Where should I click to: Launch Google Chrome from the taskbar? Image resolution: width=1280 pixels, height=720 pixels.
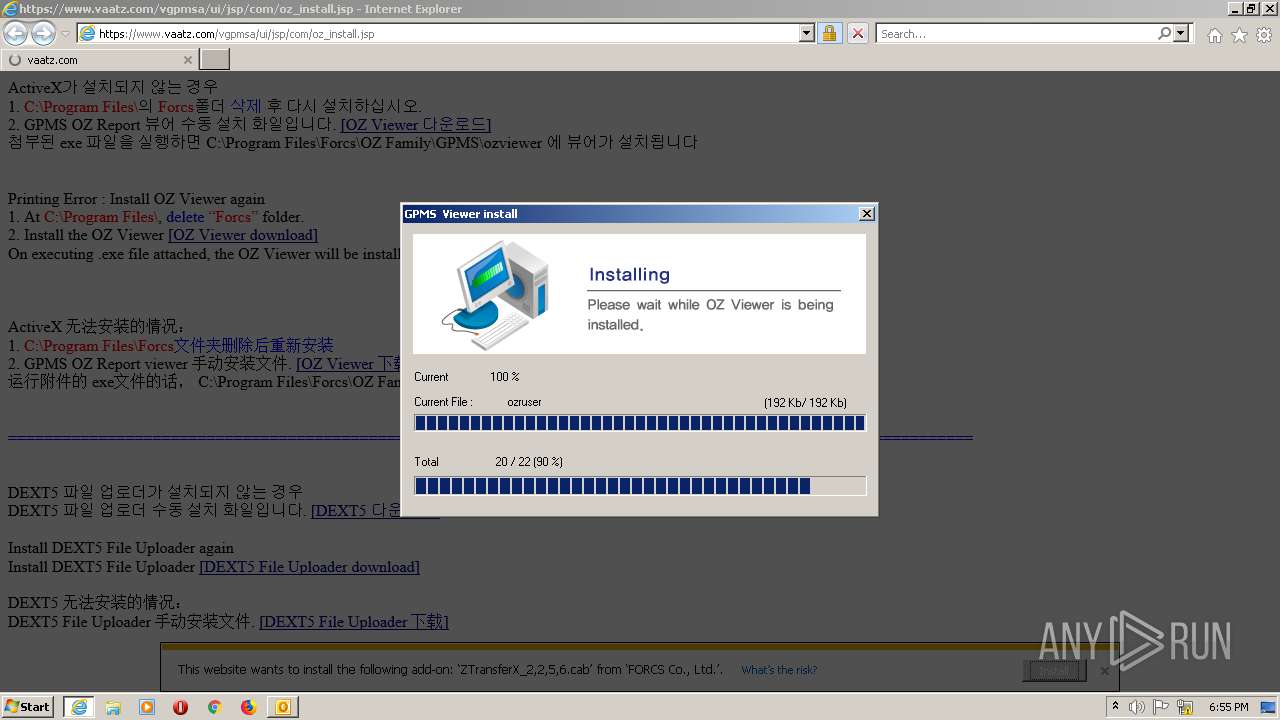(x=215, y=707)
